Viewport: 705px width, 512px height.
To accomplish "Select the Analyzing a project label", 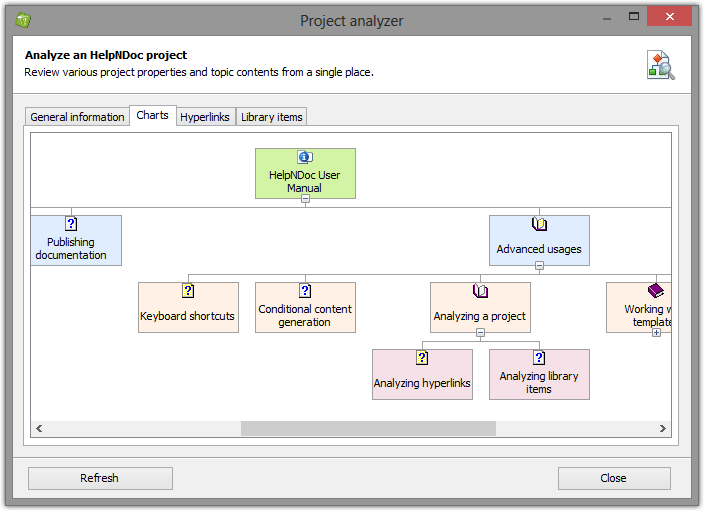I will (x=479, y=316).
